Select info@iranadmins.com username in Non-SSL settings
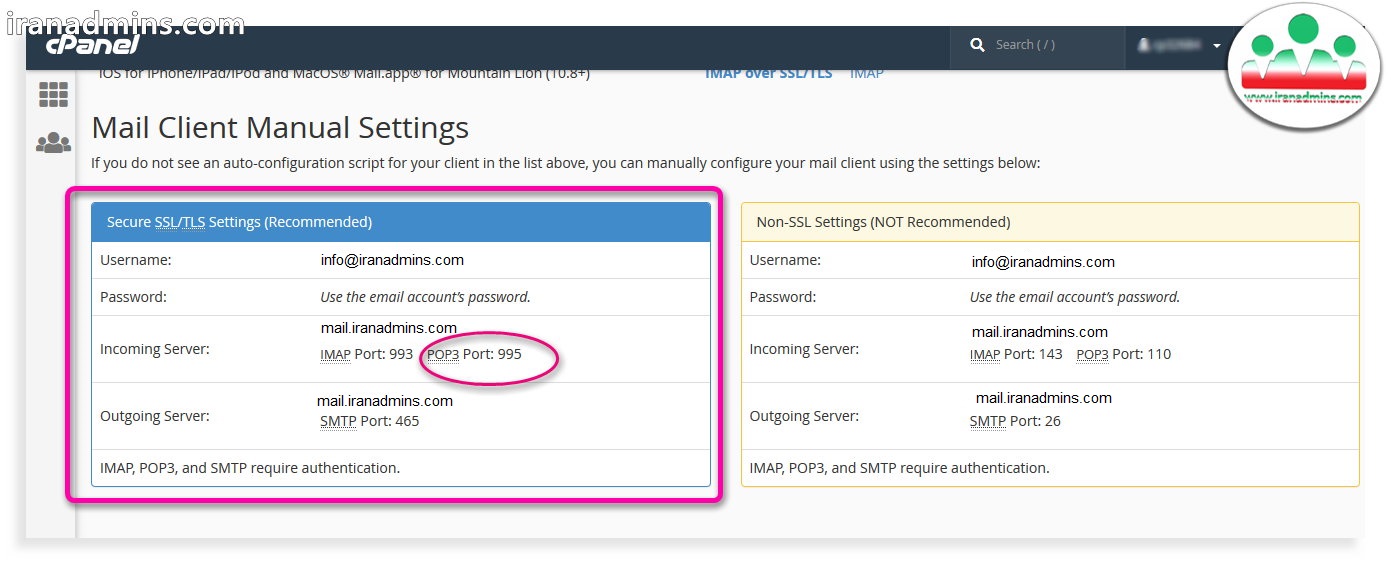Image resolution: width=1391 pixels, height=564 pixels. click(1043, 262)
